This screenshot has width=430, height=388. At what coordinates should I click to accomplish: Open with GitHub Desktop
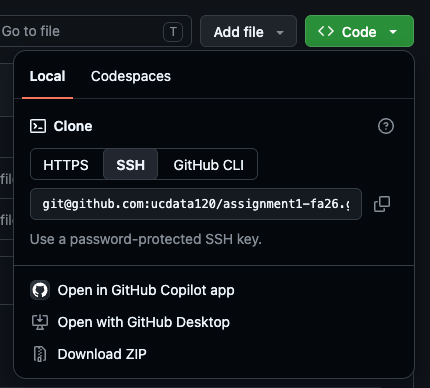point(144,322)
